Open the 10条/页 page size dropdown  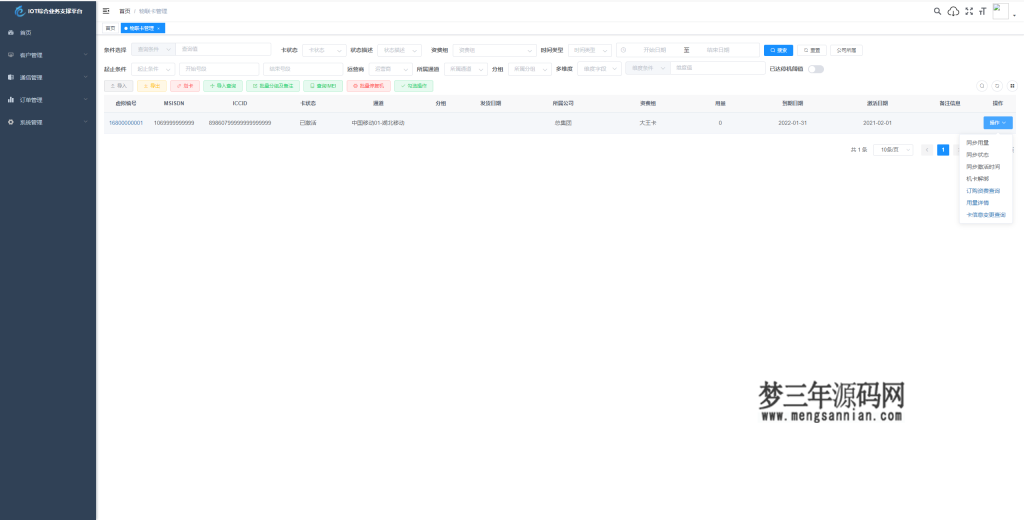pos(892,149)
